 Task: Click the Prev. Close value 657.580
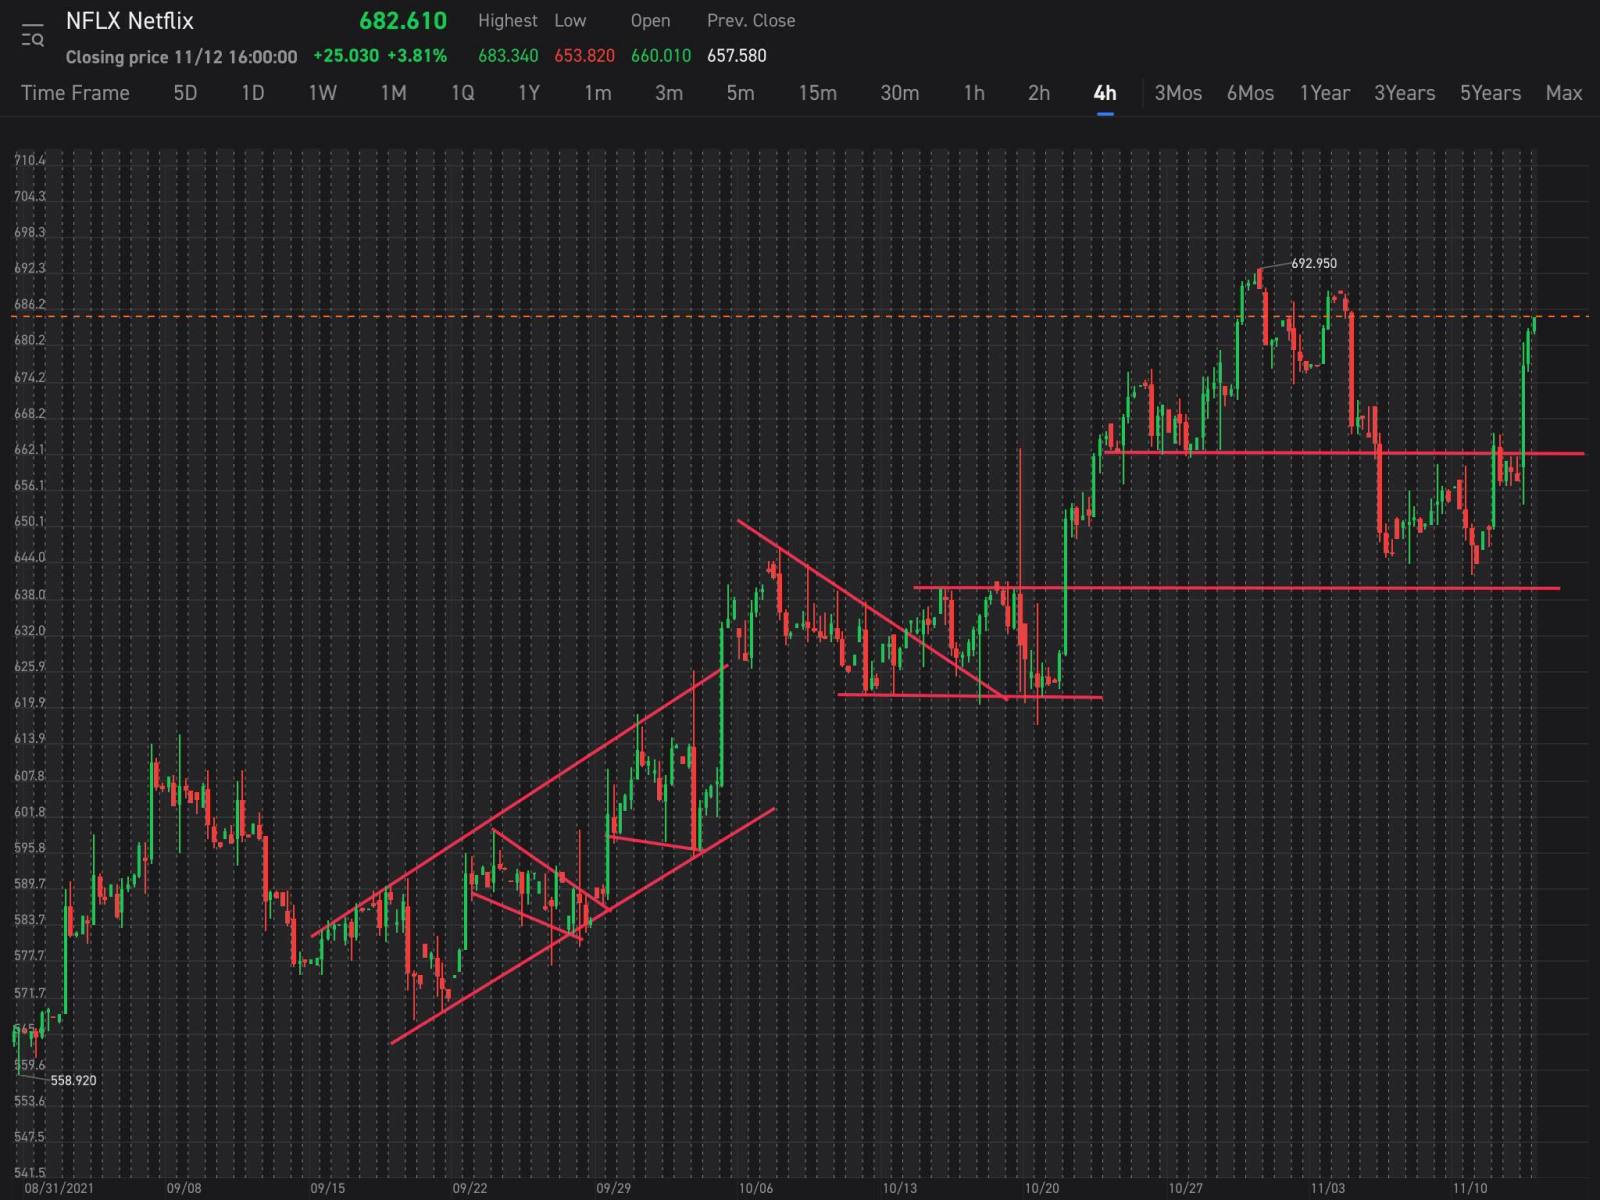click(737, 56)
